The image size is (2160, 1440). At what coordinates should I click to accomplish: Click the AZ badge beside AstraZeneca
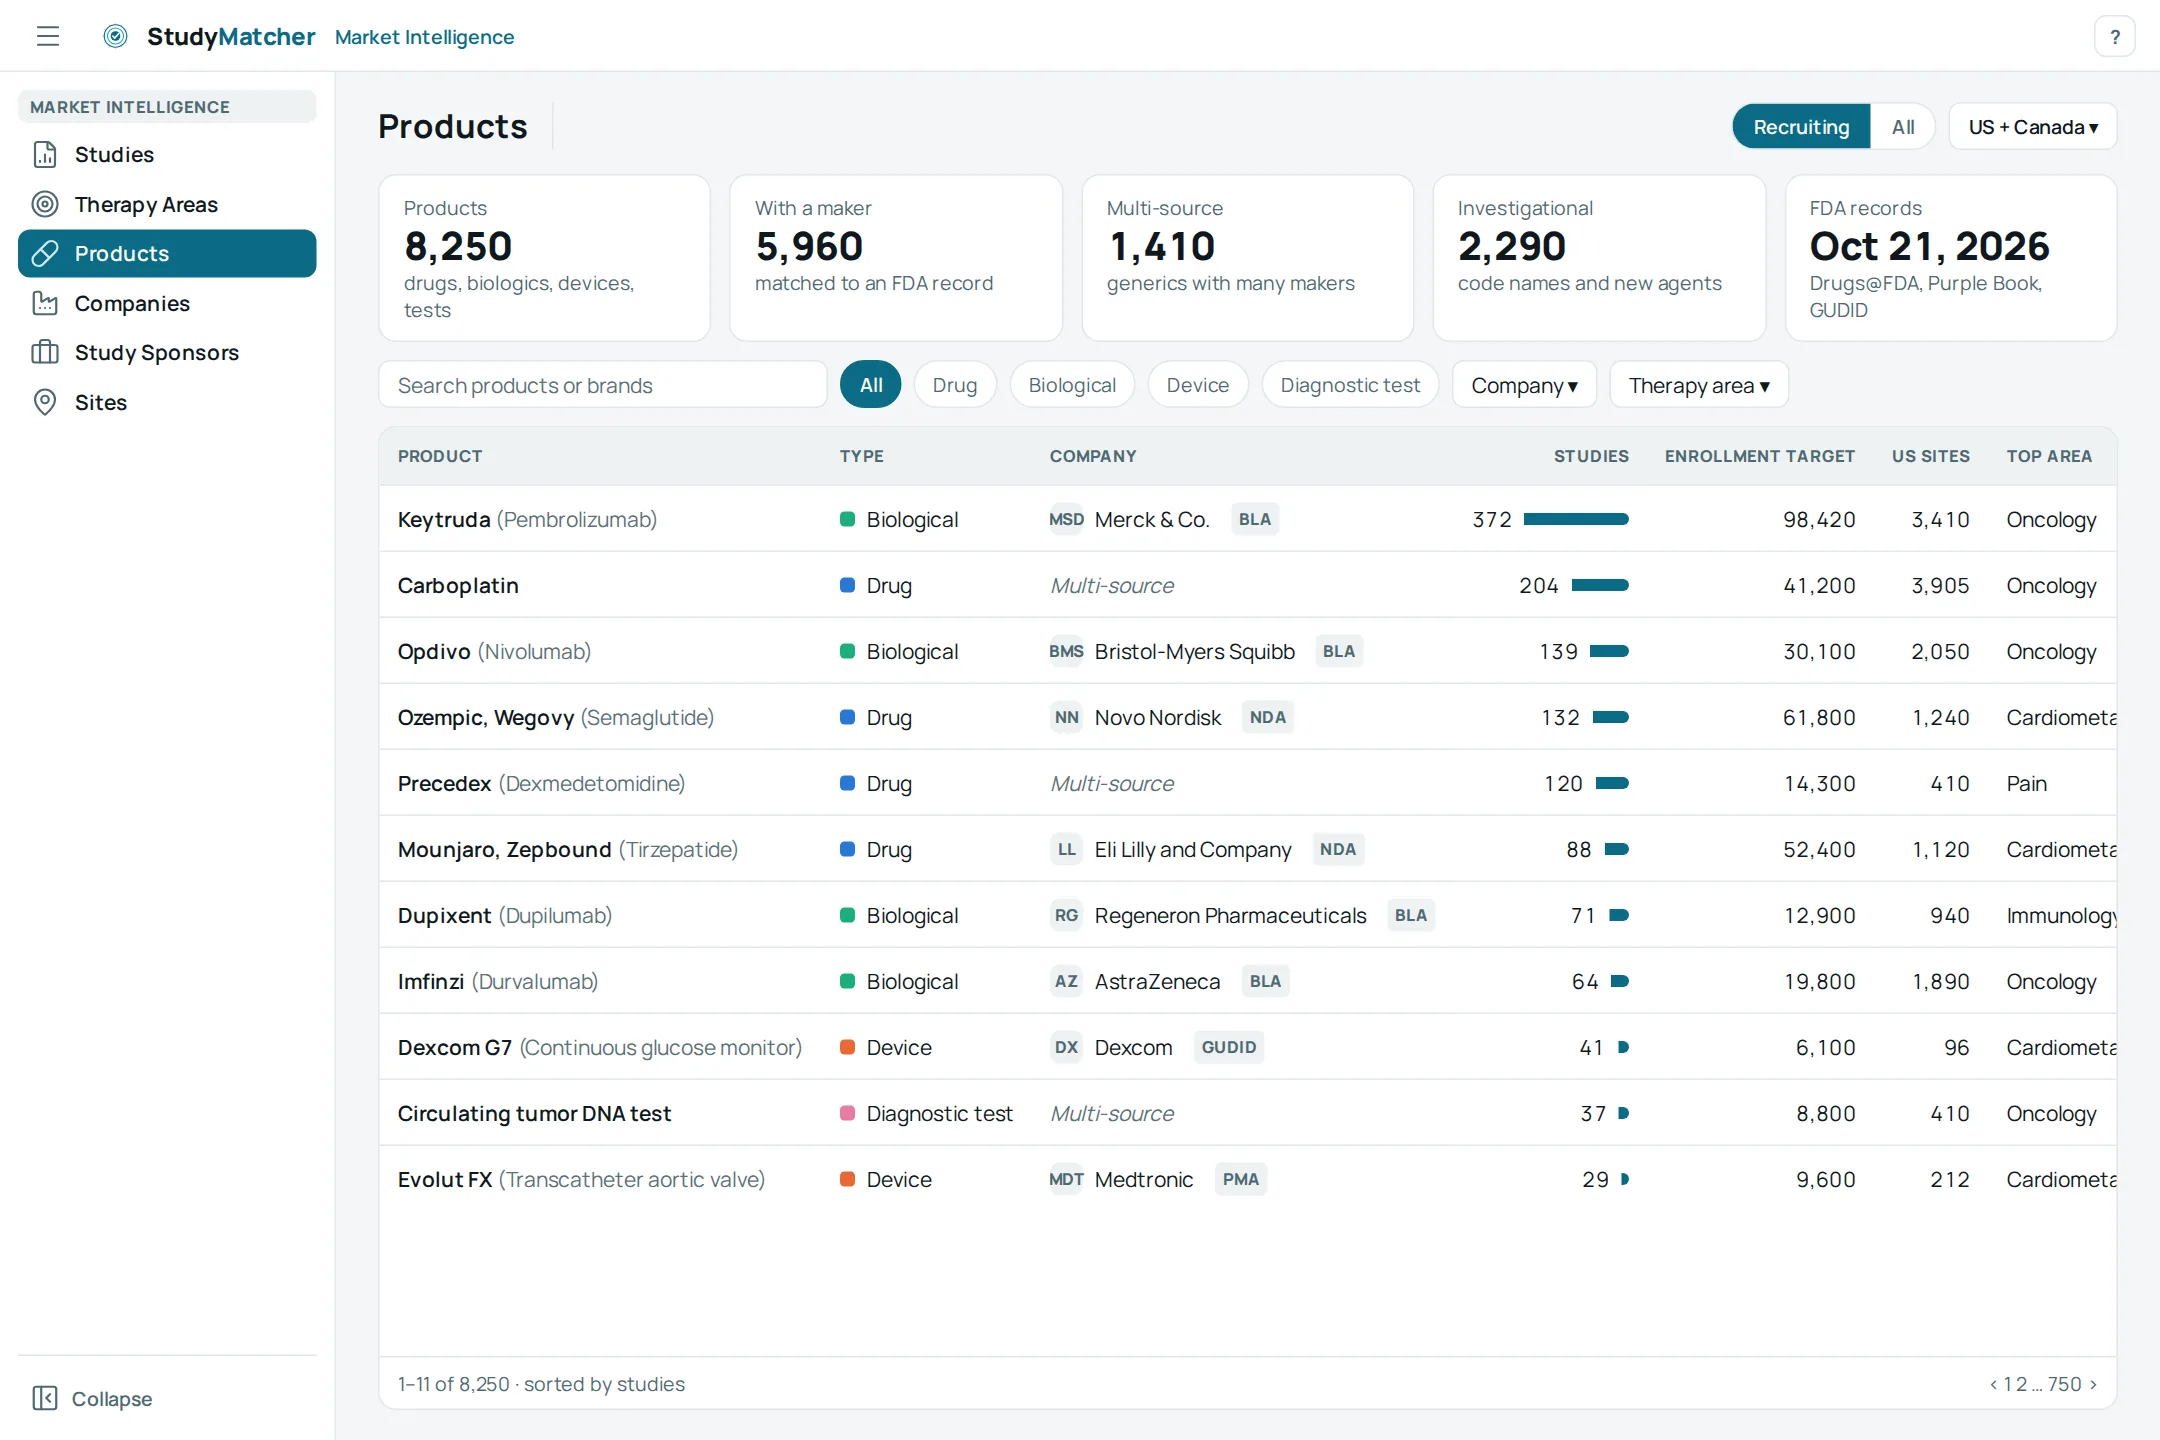pos(1066,981)
